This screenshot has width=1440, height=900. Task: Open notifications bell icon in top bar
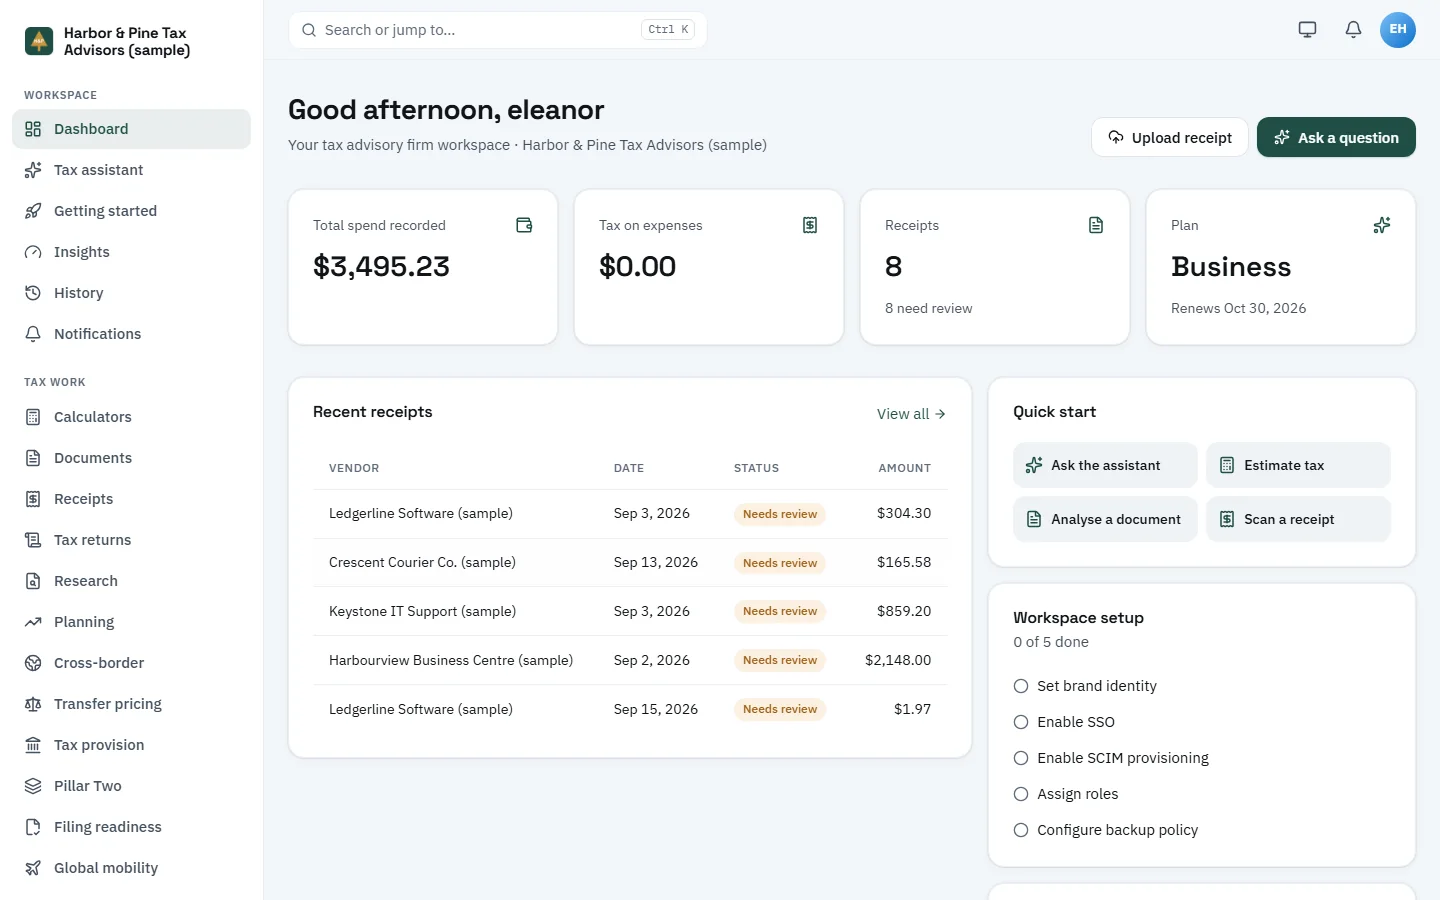click(1353, 30)
